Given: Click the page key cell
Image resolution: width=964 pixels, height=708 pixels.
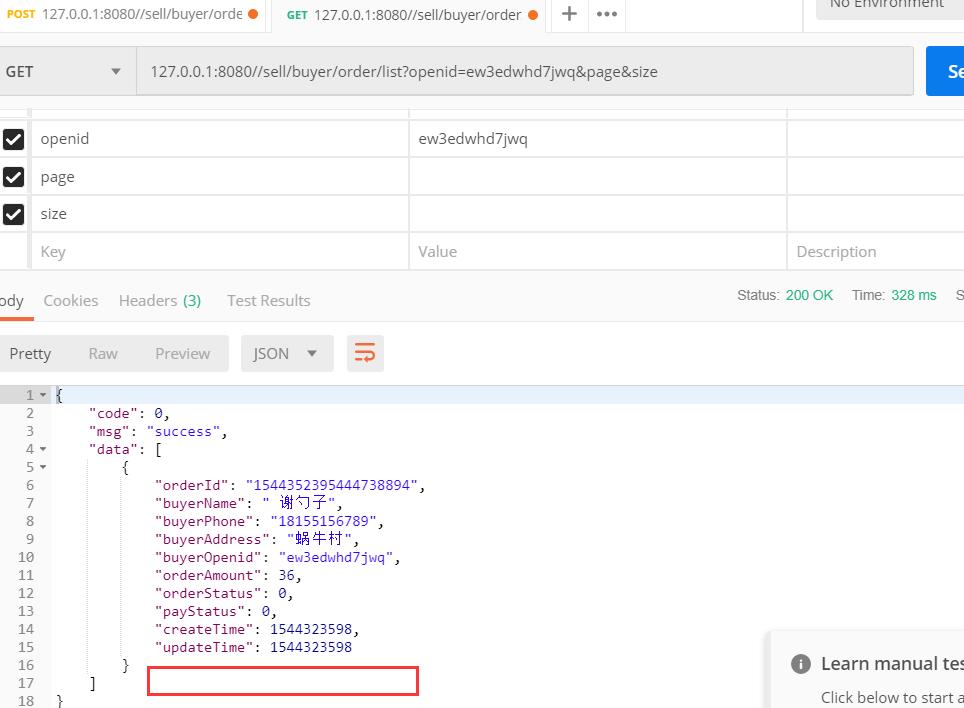Looking at the screenshot, I should coord(219,176).
